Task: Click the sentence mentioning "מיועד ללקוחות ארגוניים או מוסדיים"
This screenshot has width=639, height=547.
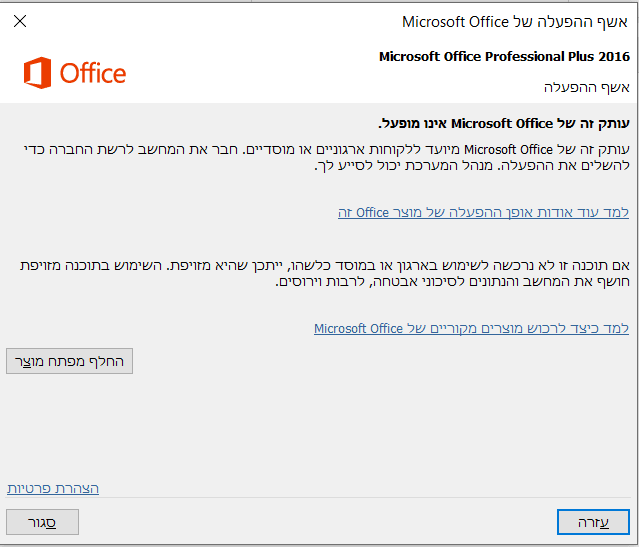Action: click(x=478, y=148)
